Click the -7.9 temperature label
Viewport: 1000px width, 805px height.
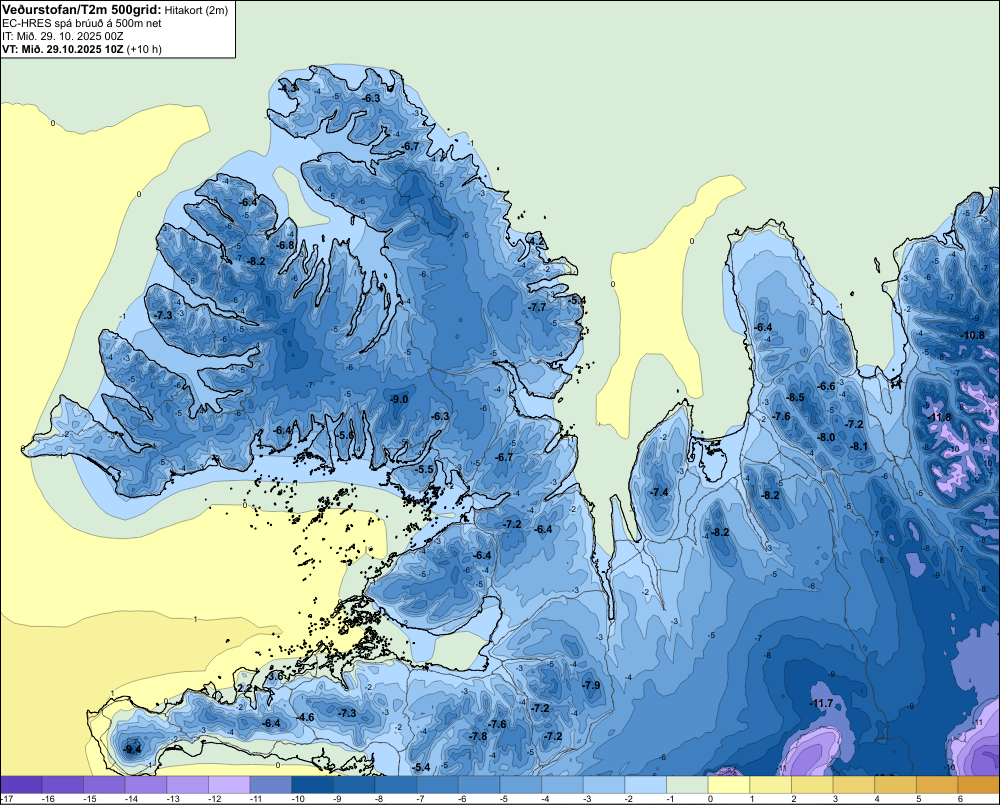pos(591,685)
